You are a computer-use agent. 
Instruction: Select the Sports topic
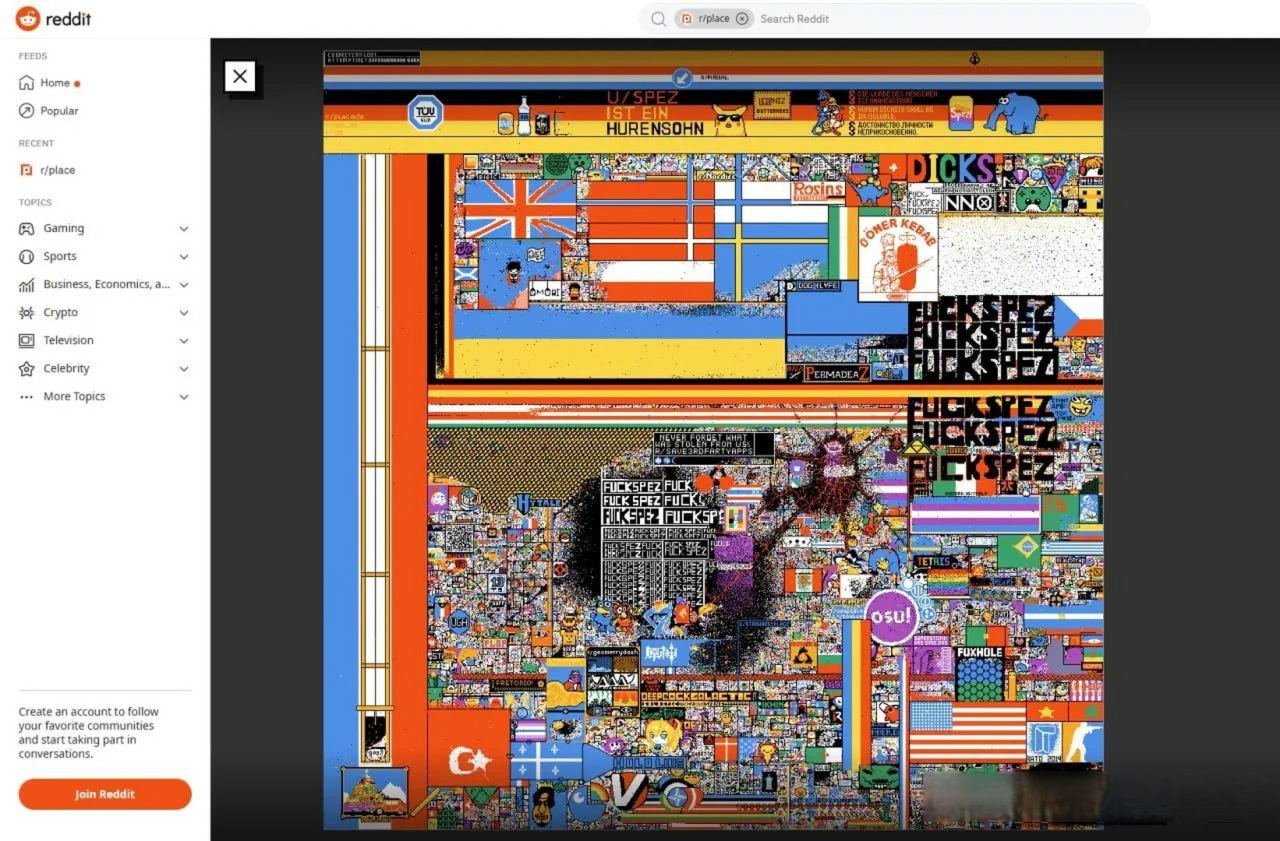coord(60,257)
